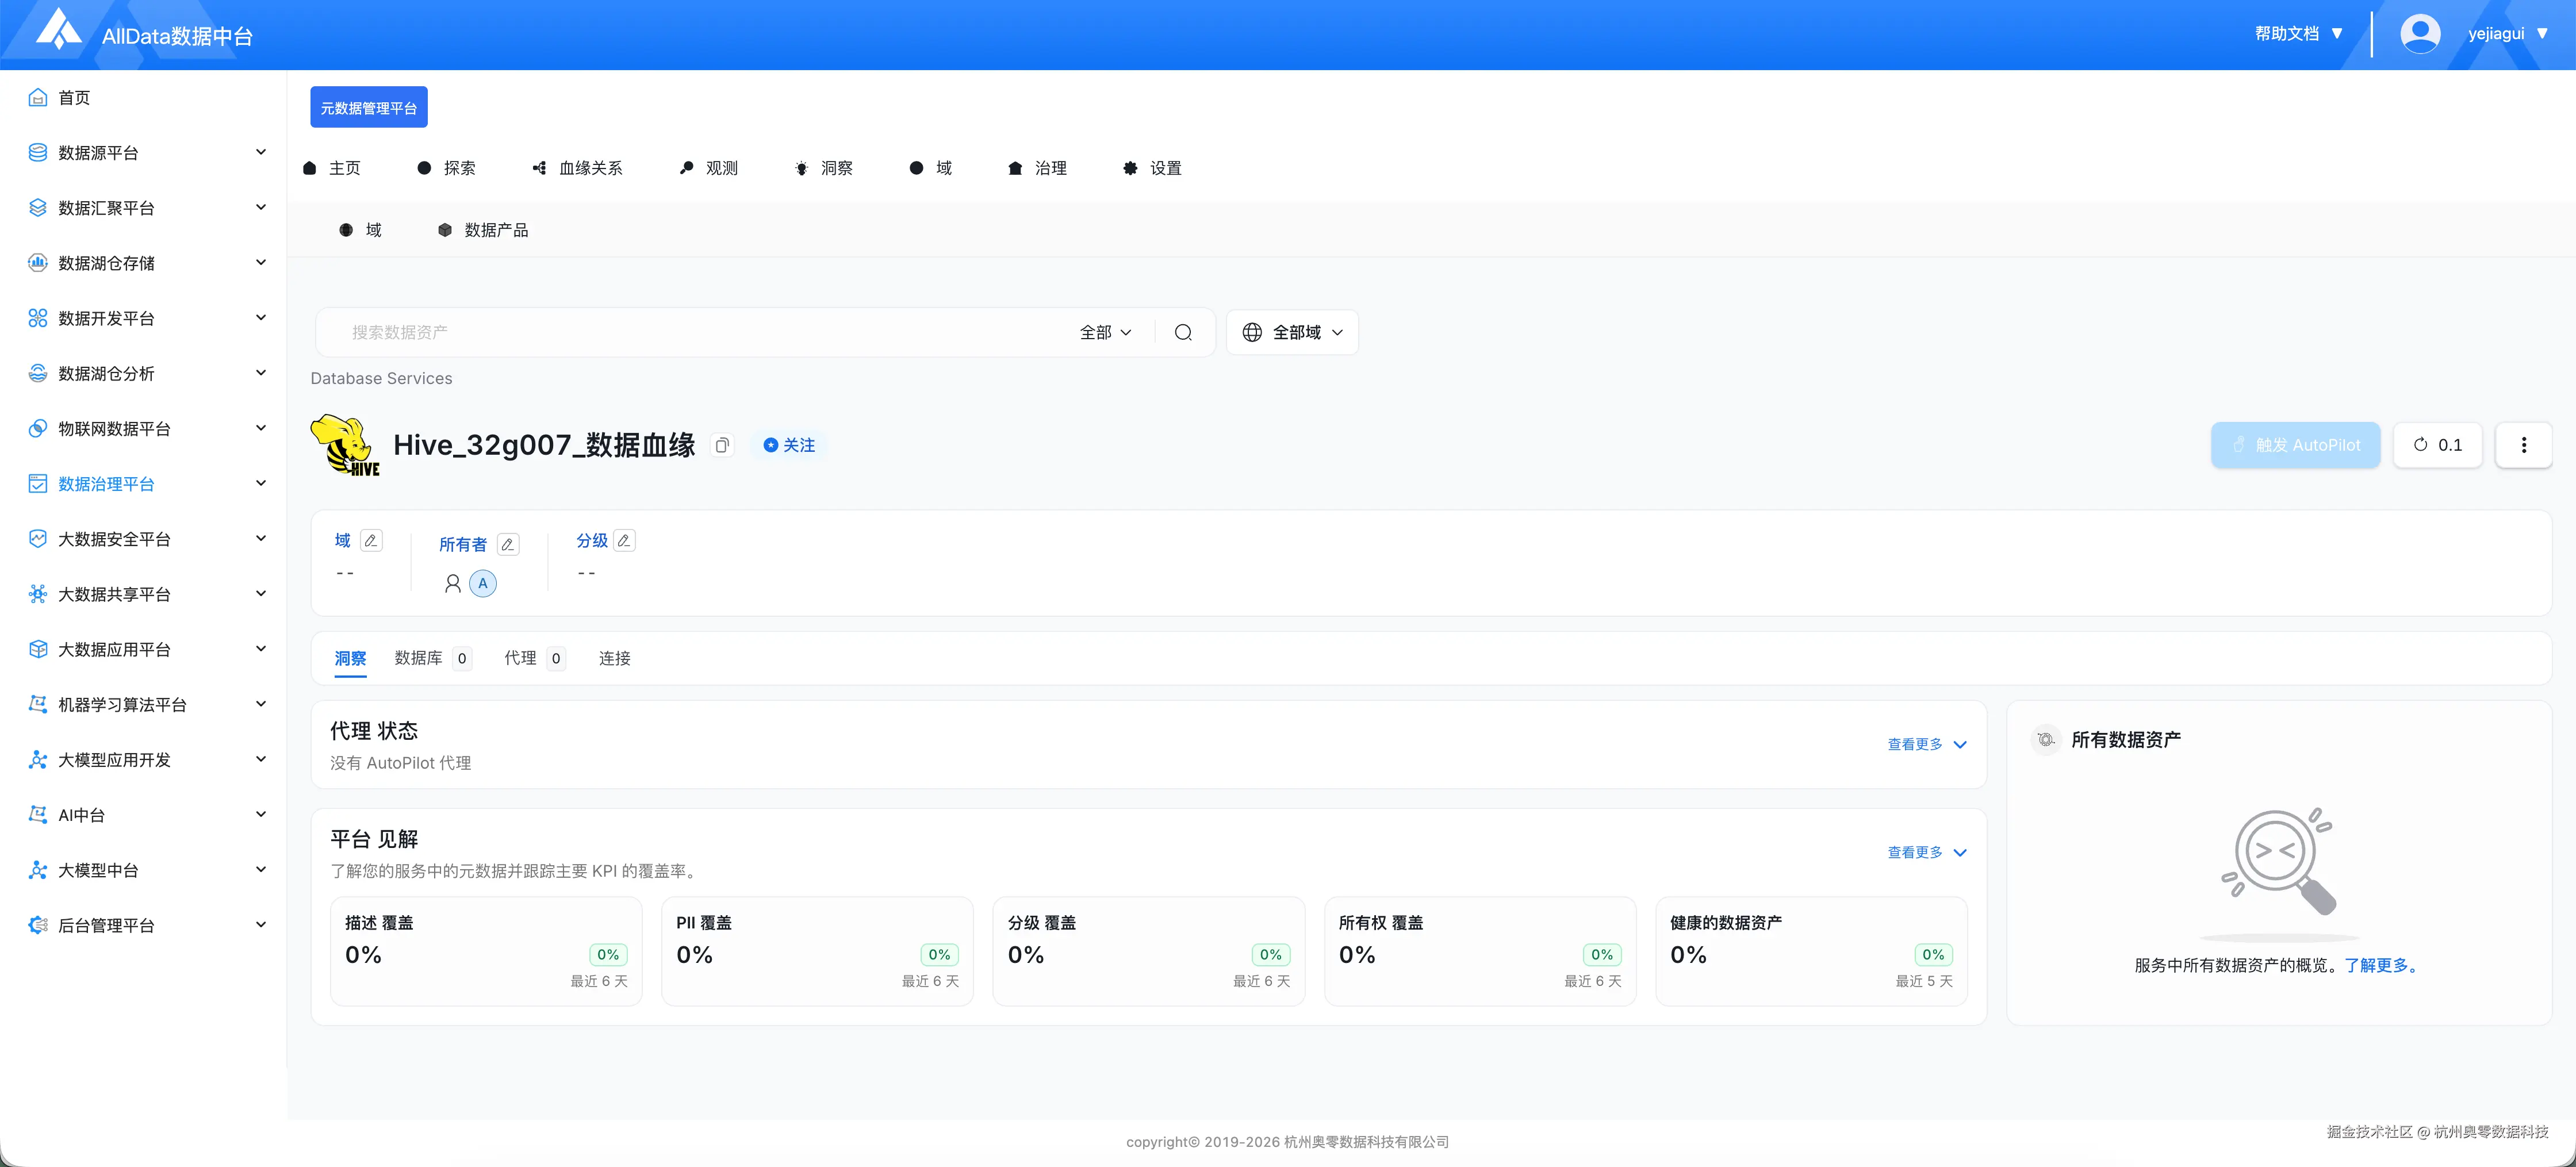Open the 数据产品 sub-menu item
This screenshot has height=1167, width=2576.
[484, 230]
